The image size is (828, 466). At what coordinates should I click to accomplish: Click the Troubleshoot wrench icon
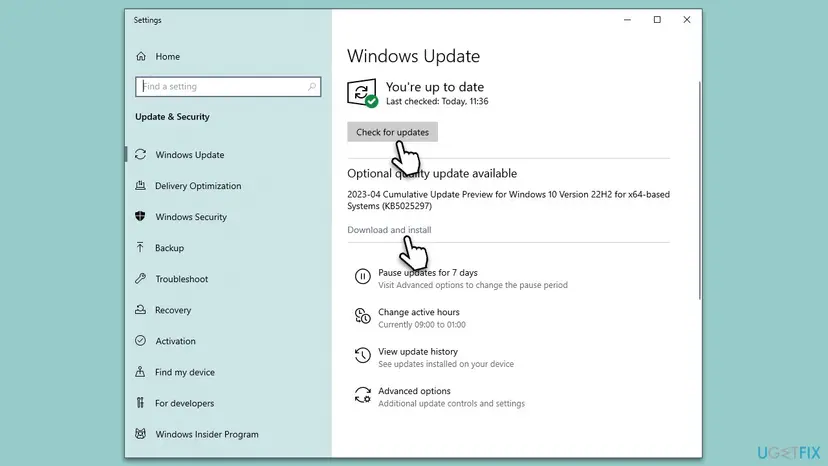pos(140,278)
